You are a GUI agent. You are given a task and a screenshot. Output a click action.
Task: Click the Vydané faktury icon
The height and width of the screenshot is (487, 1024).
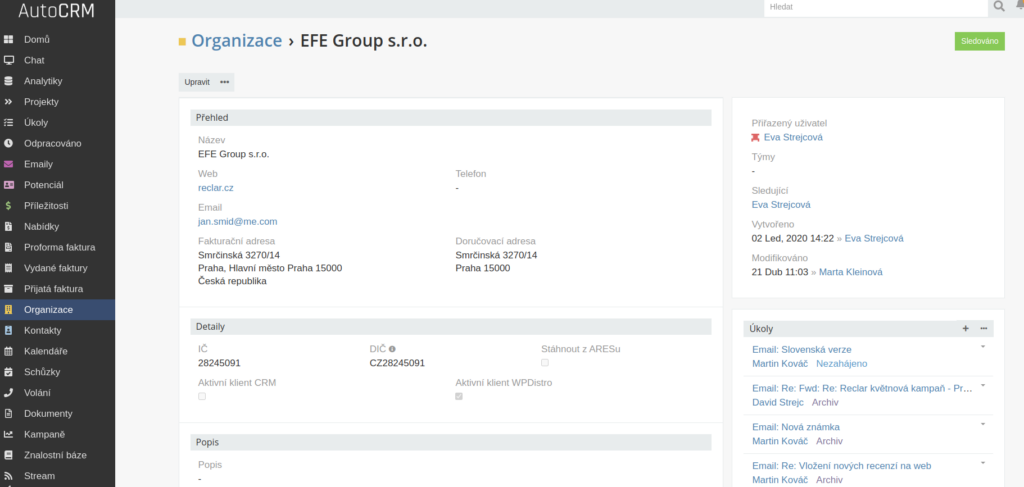pyautogui.click(x=8, y=268)
